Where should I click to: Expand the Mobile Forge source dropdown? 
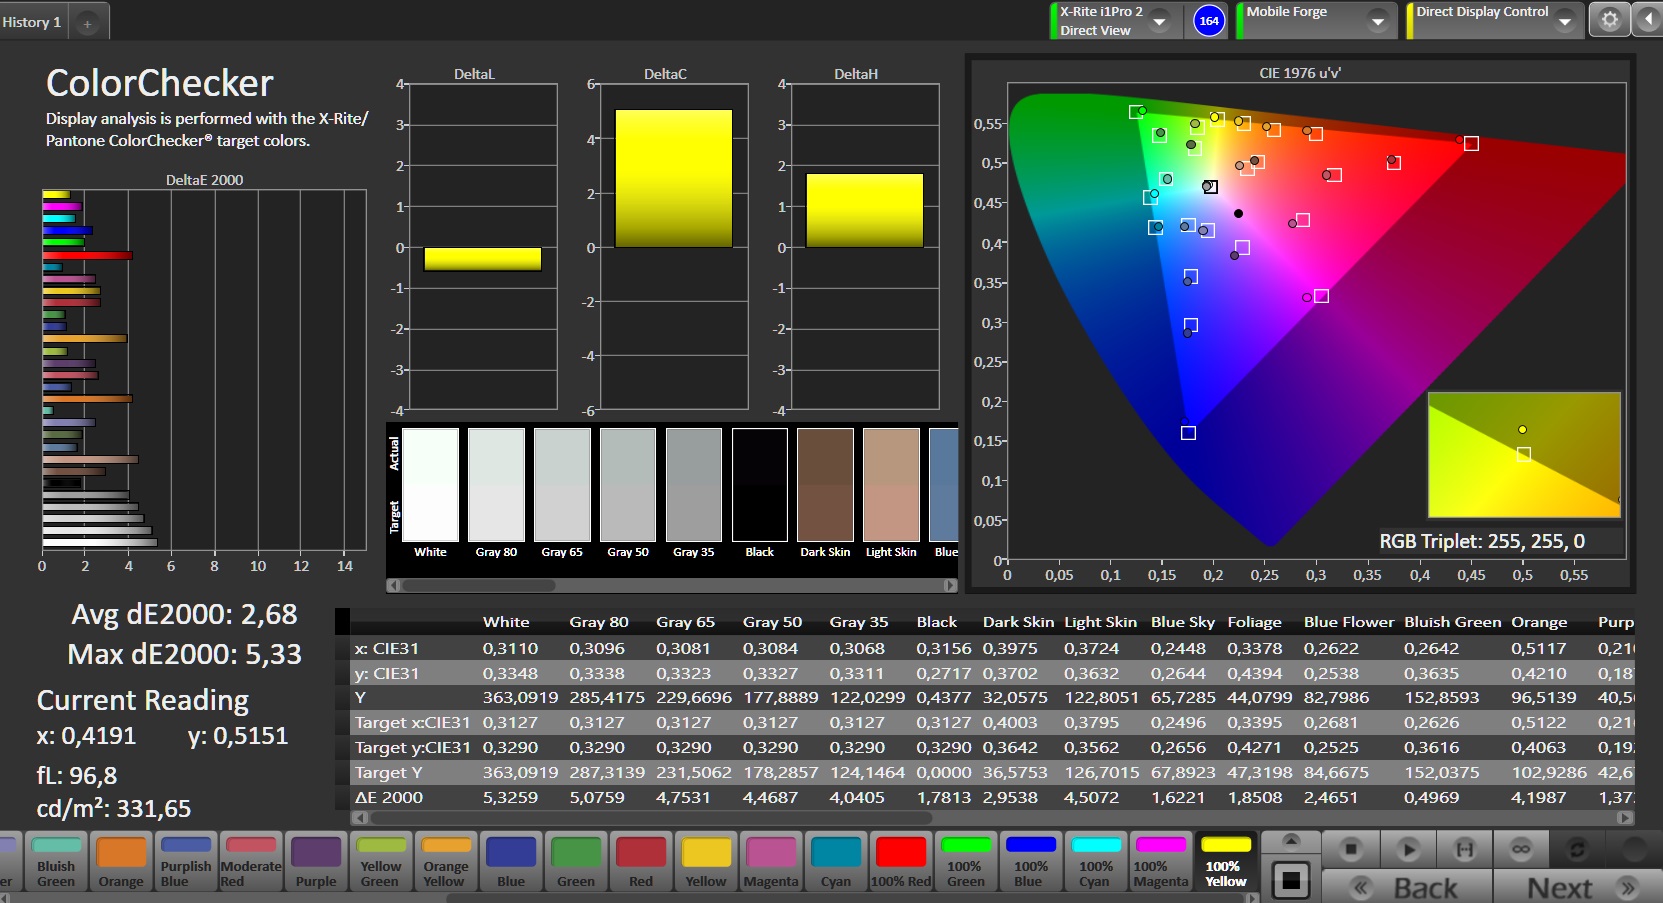[x=1377, y=20]
